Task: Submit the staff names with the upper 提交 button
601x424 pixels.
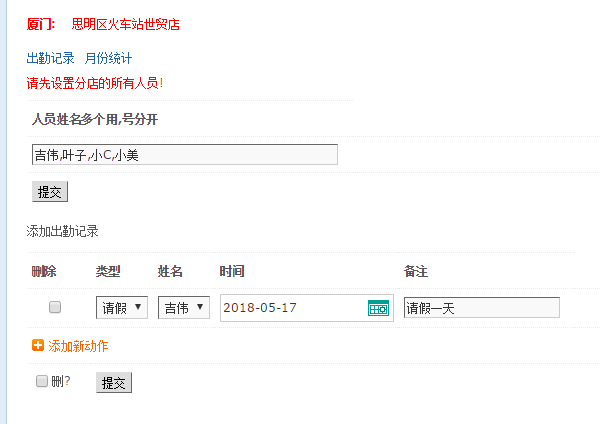Action: pyautogui.click(x=50, y=192)
